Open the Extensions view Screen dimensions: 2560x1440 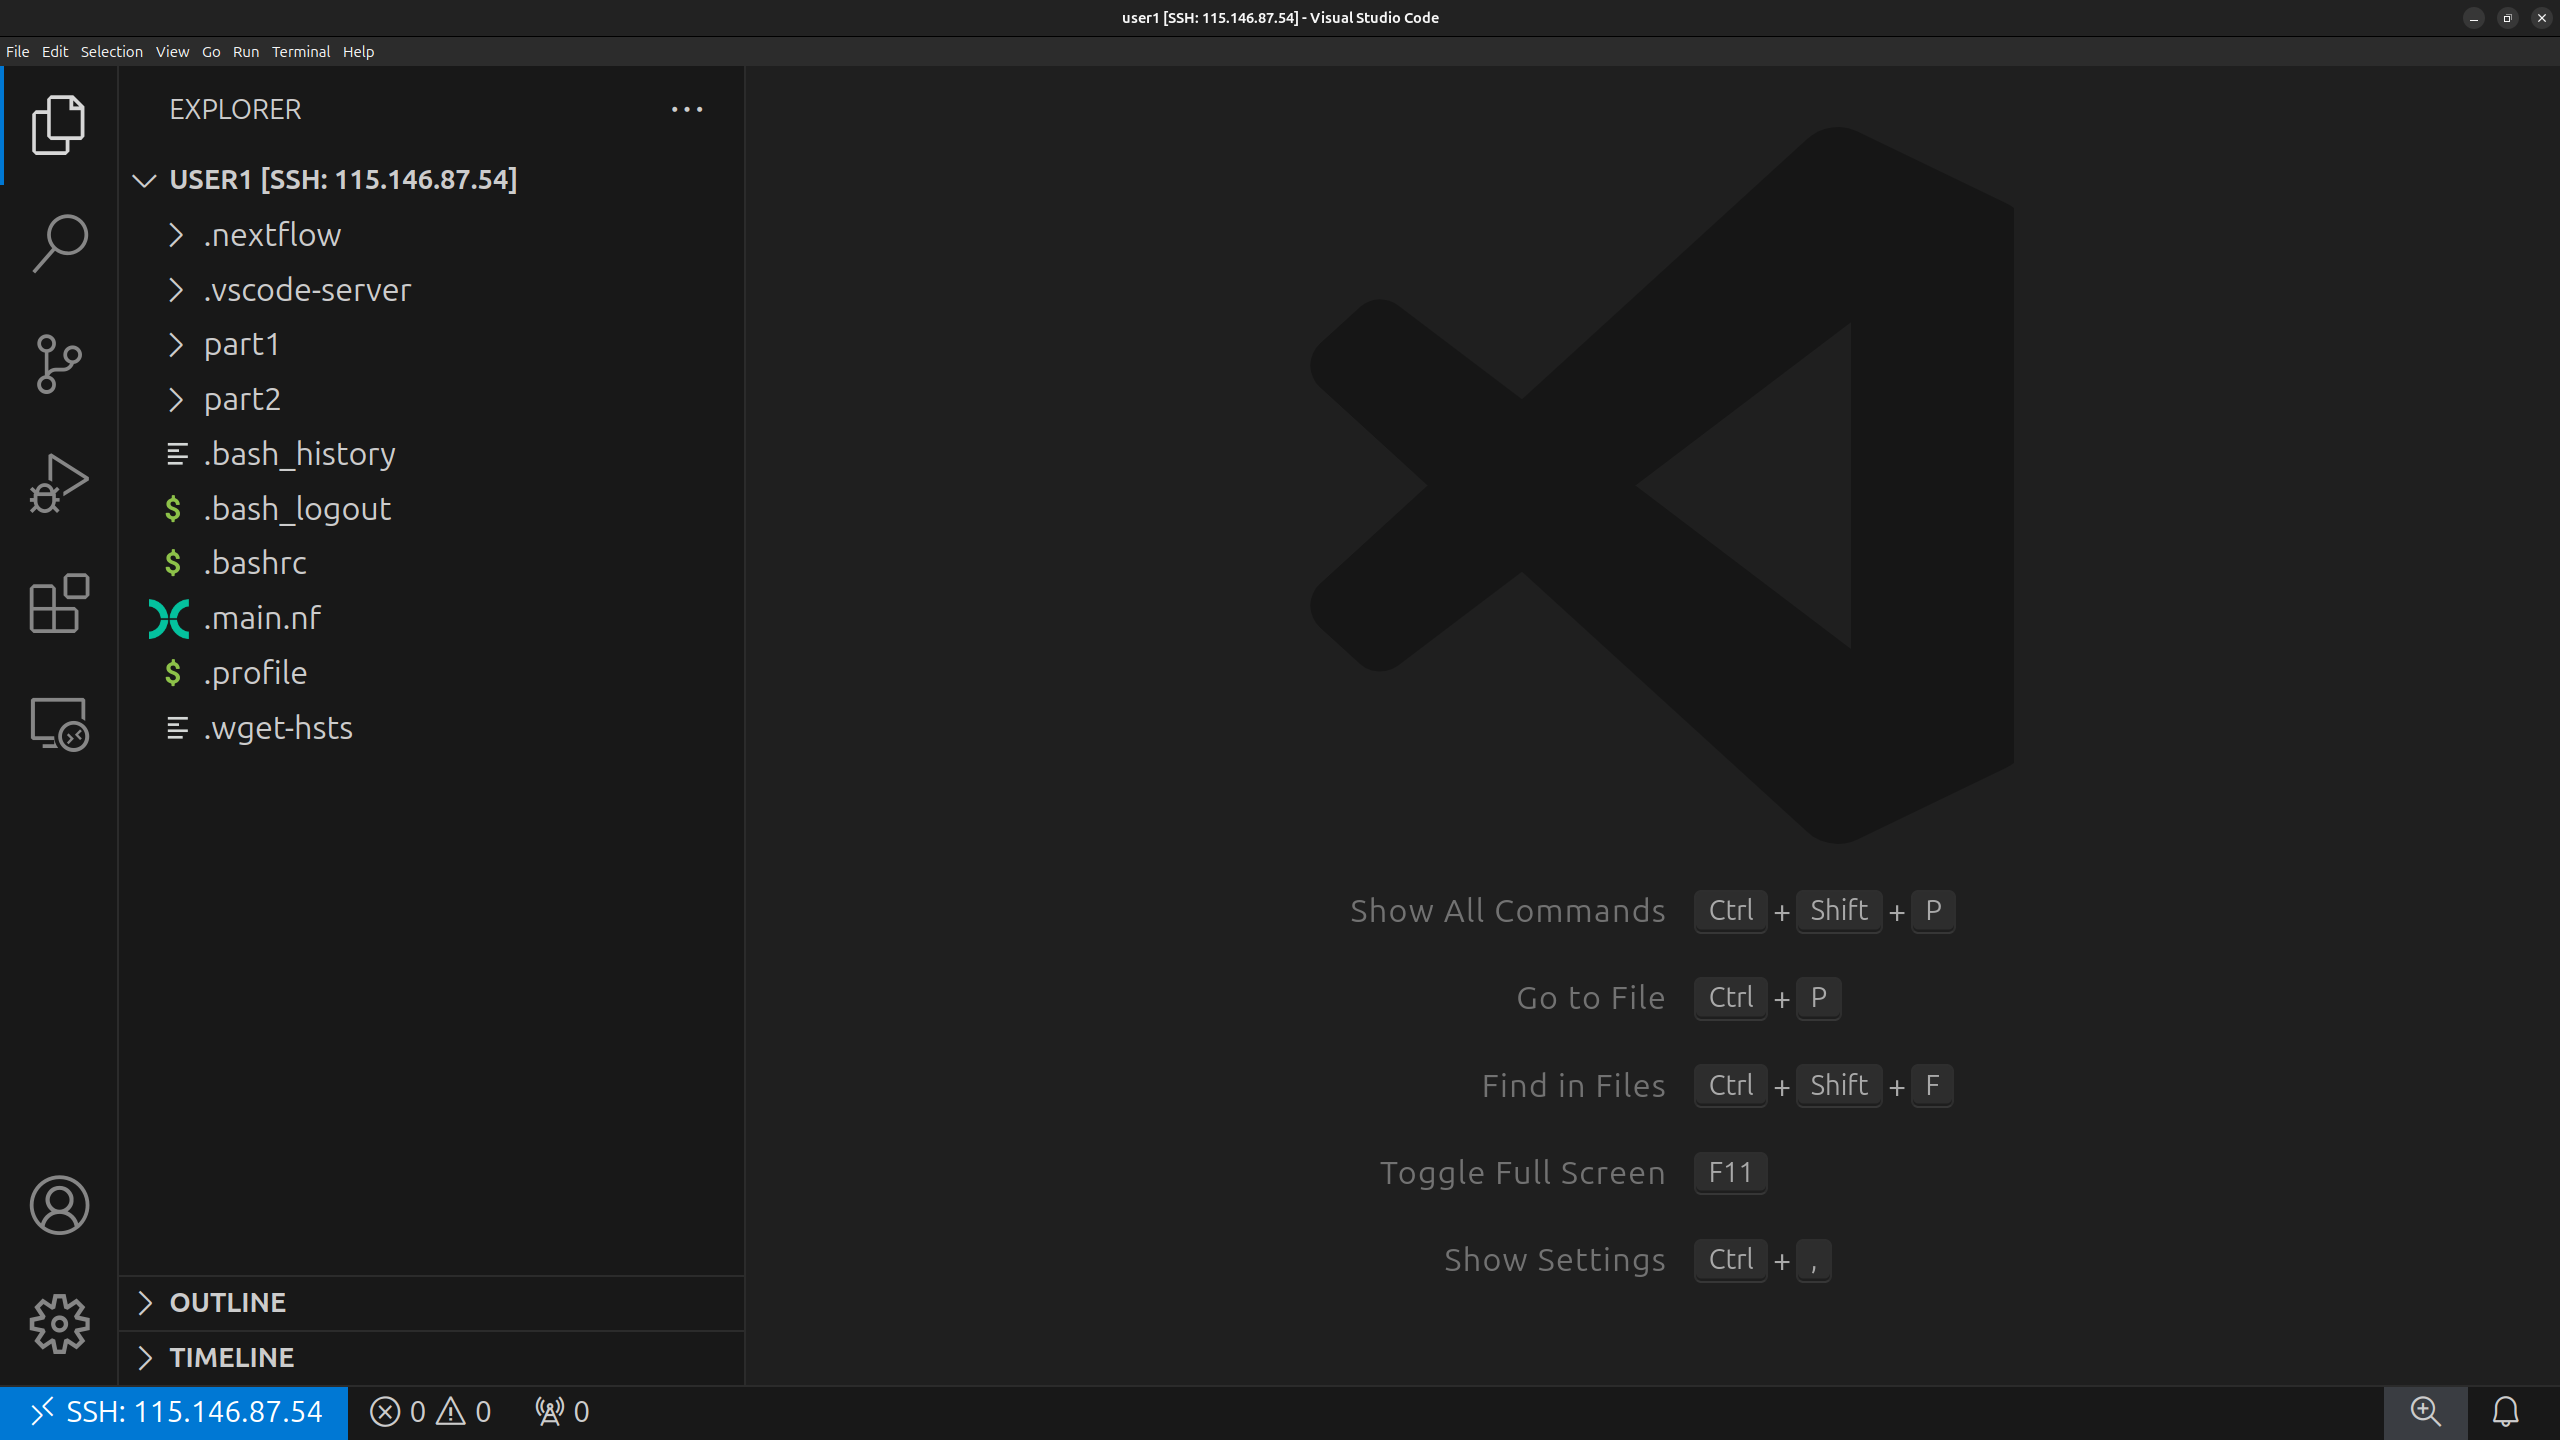click(x=59, y=603)
